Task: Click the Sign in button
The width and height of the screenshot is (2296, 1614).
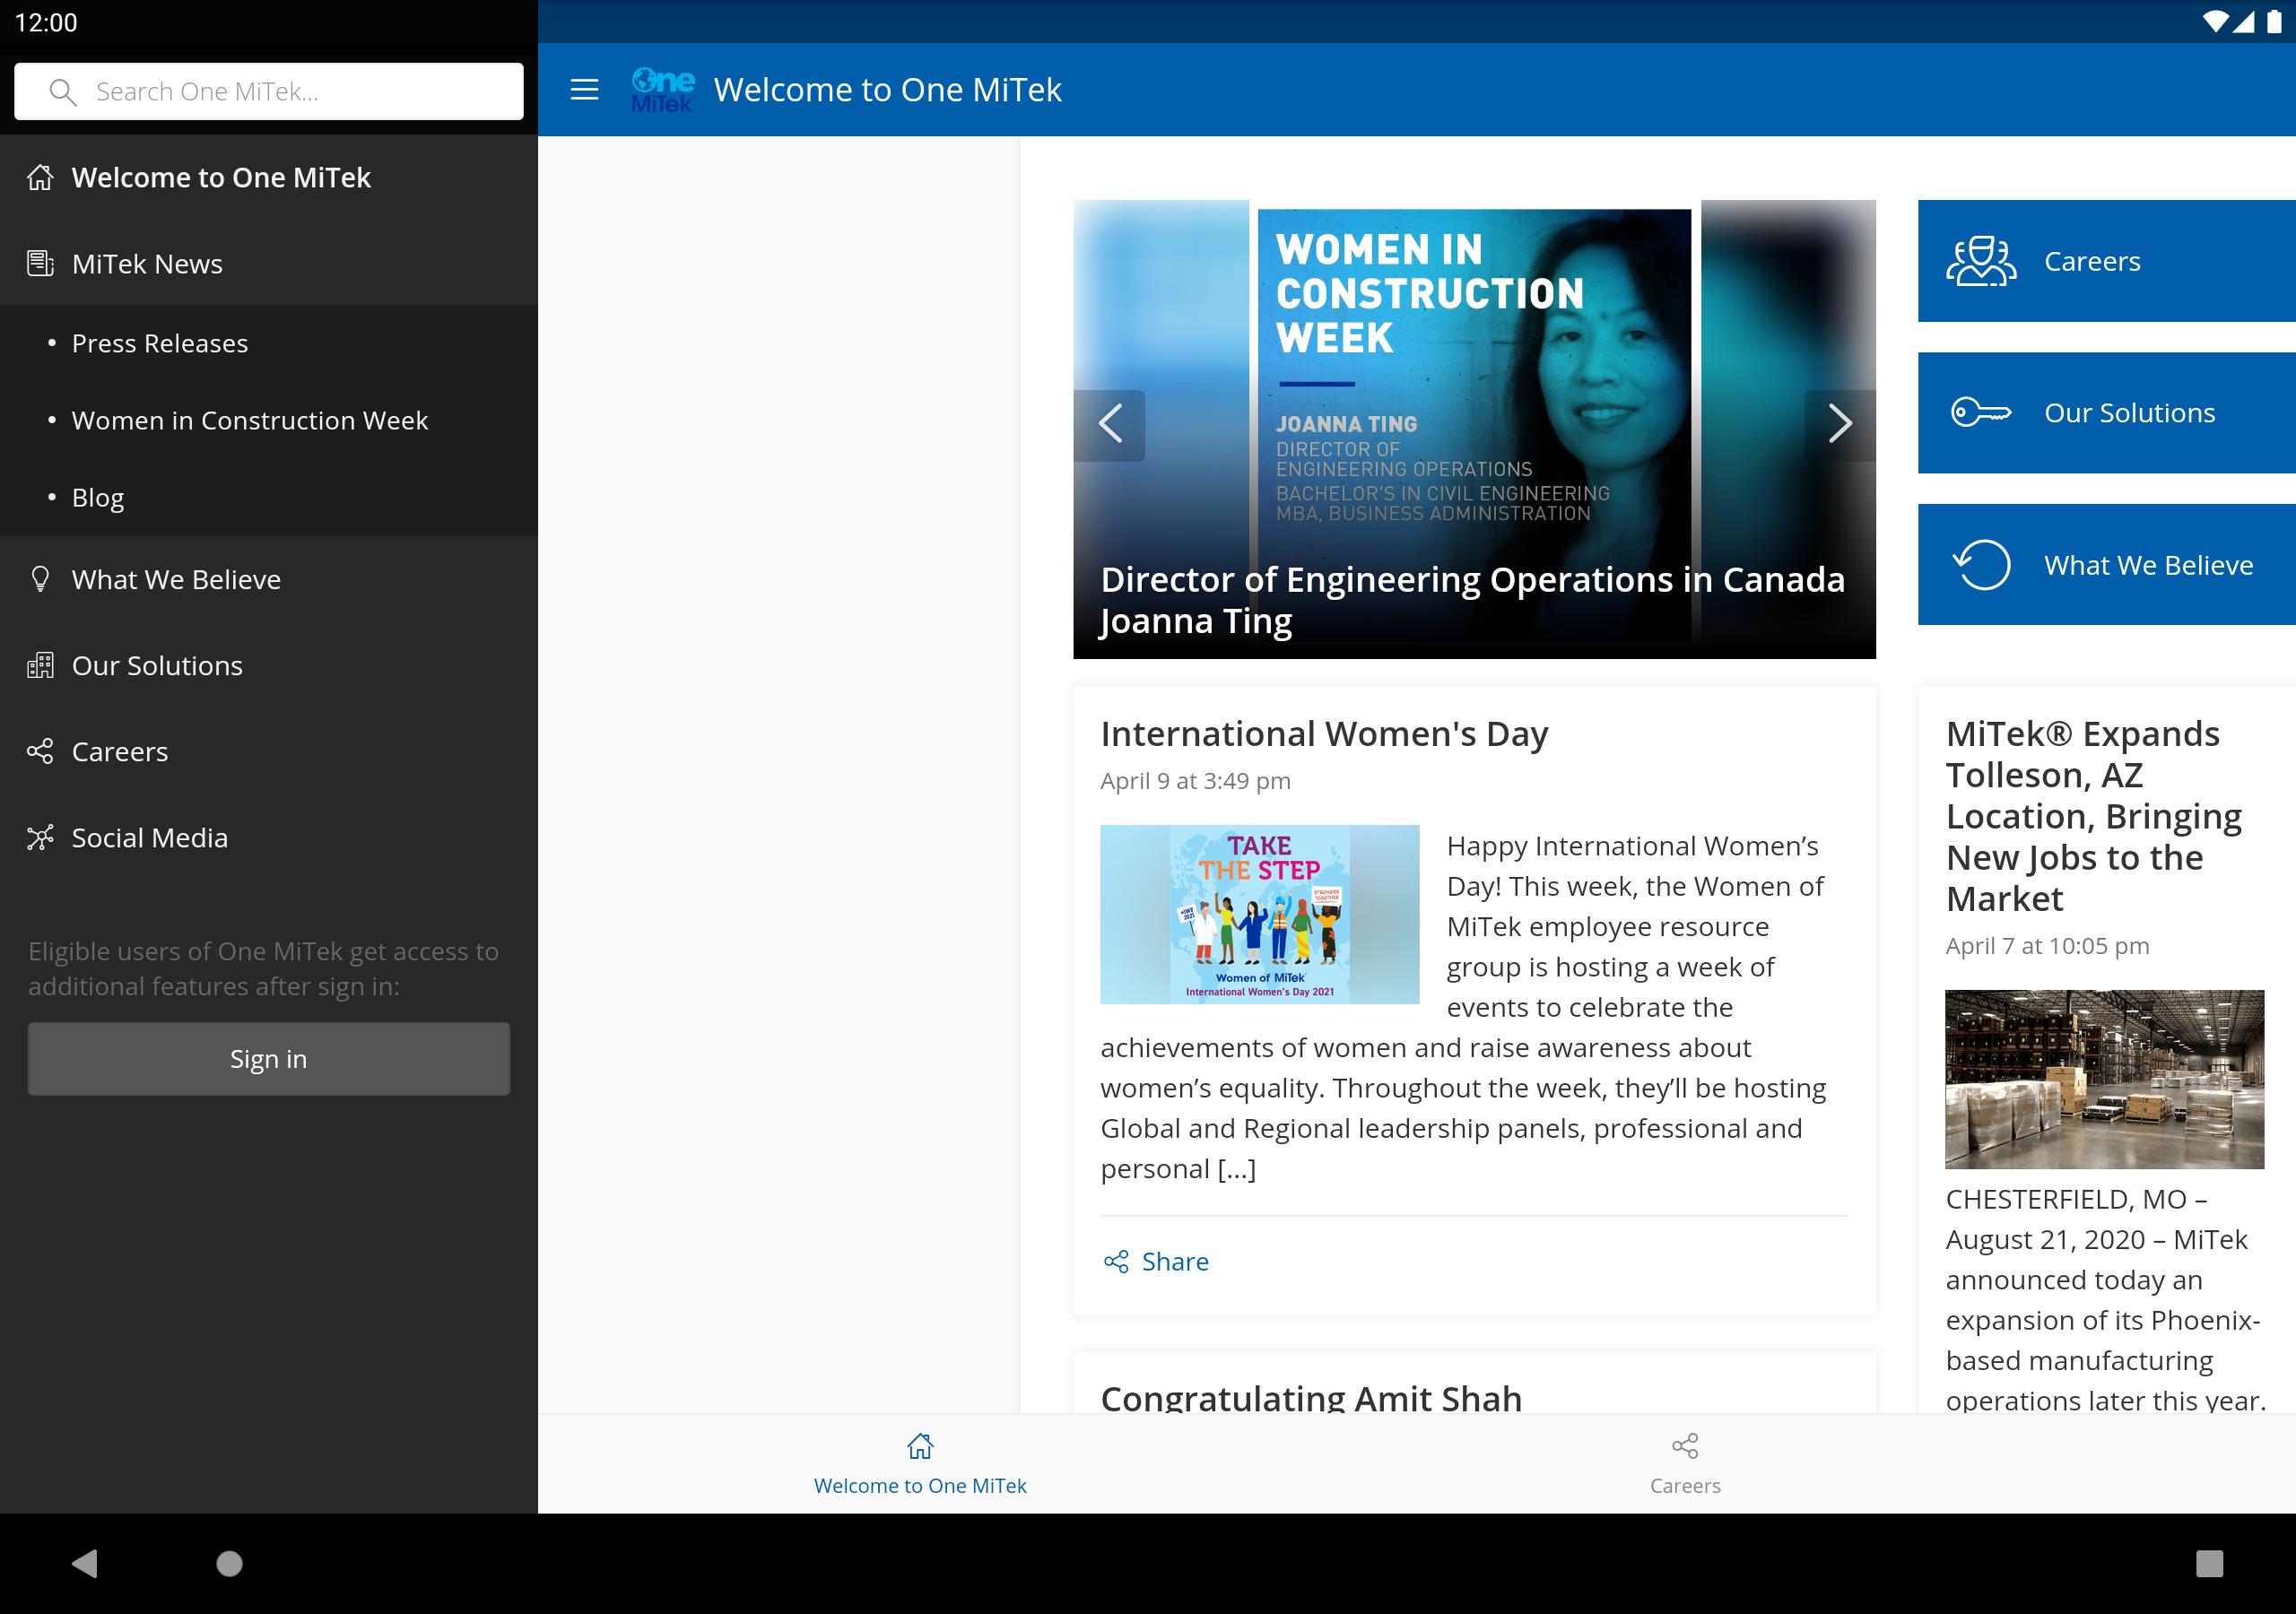Action: coord(269,1059)
